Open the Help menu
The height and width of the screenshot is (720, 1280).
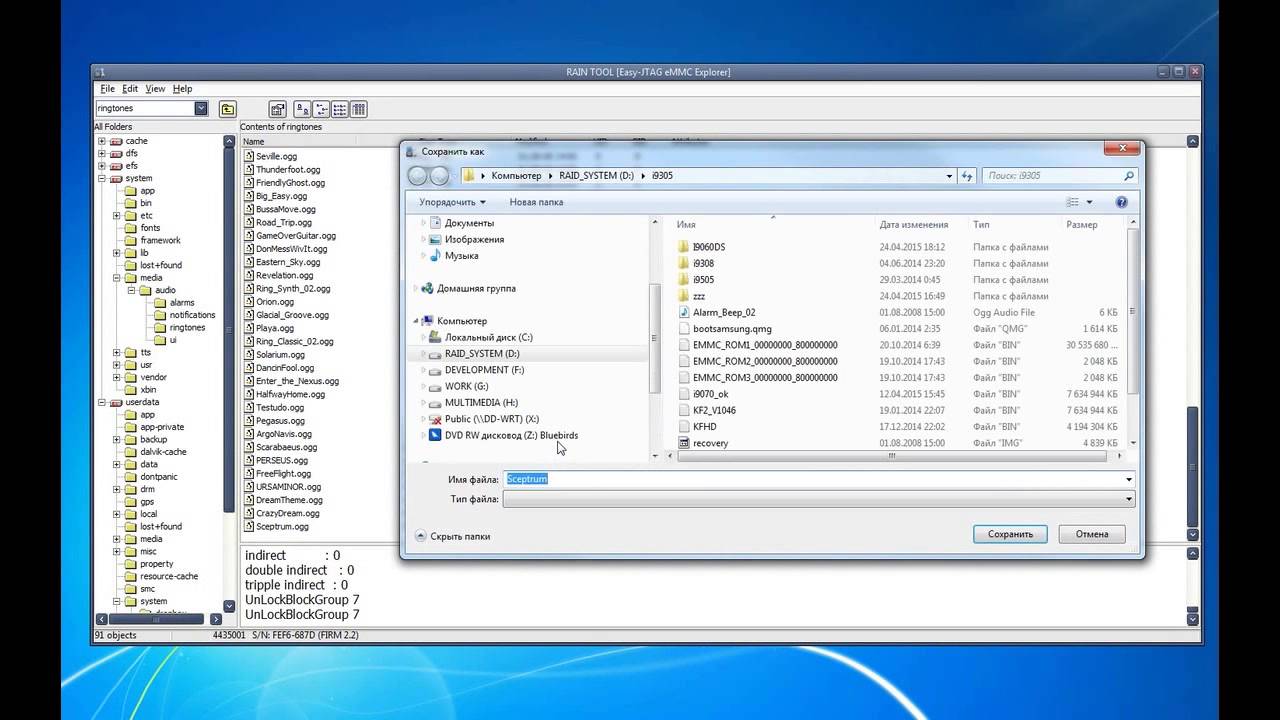(x=182, y=89)
